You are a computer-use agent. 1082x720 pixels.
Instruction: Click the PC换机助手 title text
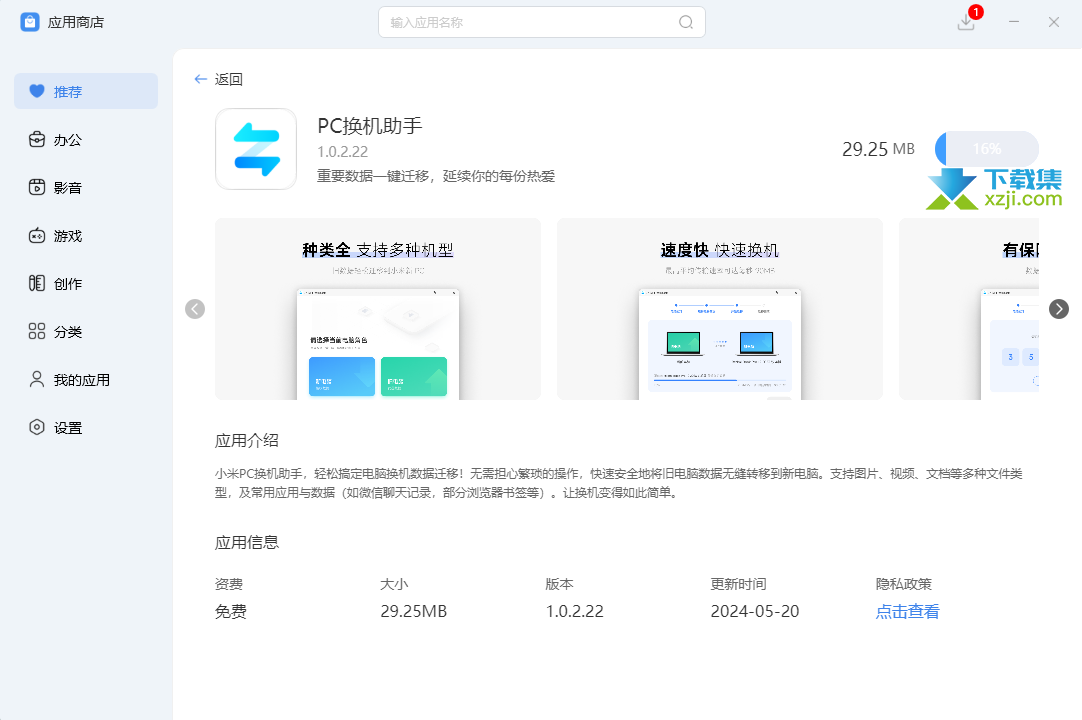(x=370, y=126)
